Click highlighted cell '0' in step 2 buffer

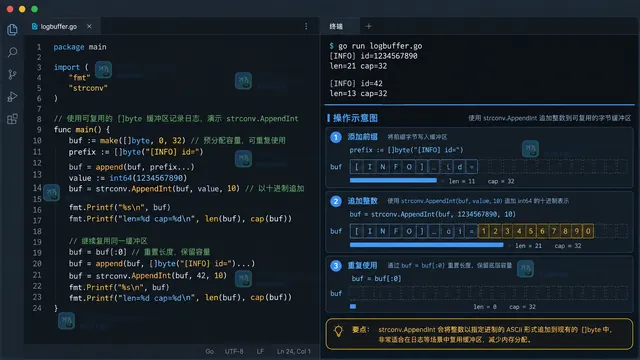click(588, 231)
